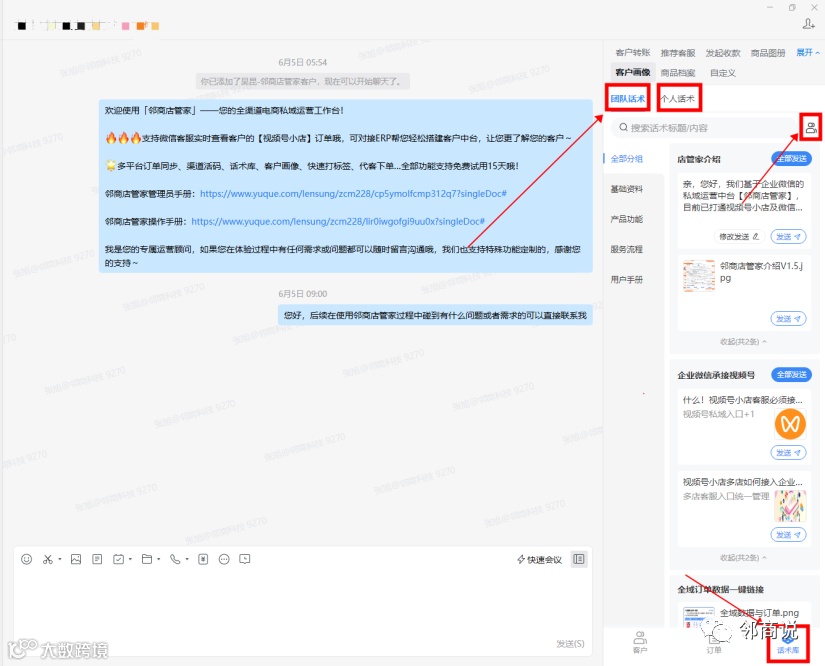Click the 发送(S) send button
The height and width of the screenshot is (666, 825).
pyautogui.click(x=570, y=643)
